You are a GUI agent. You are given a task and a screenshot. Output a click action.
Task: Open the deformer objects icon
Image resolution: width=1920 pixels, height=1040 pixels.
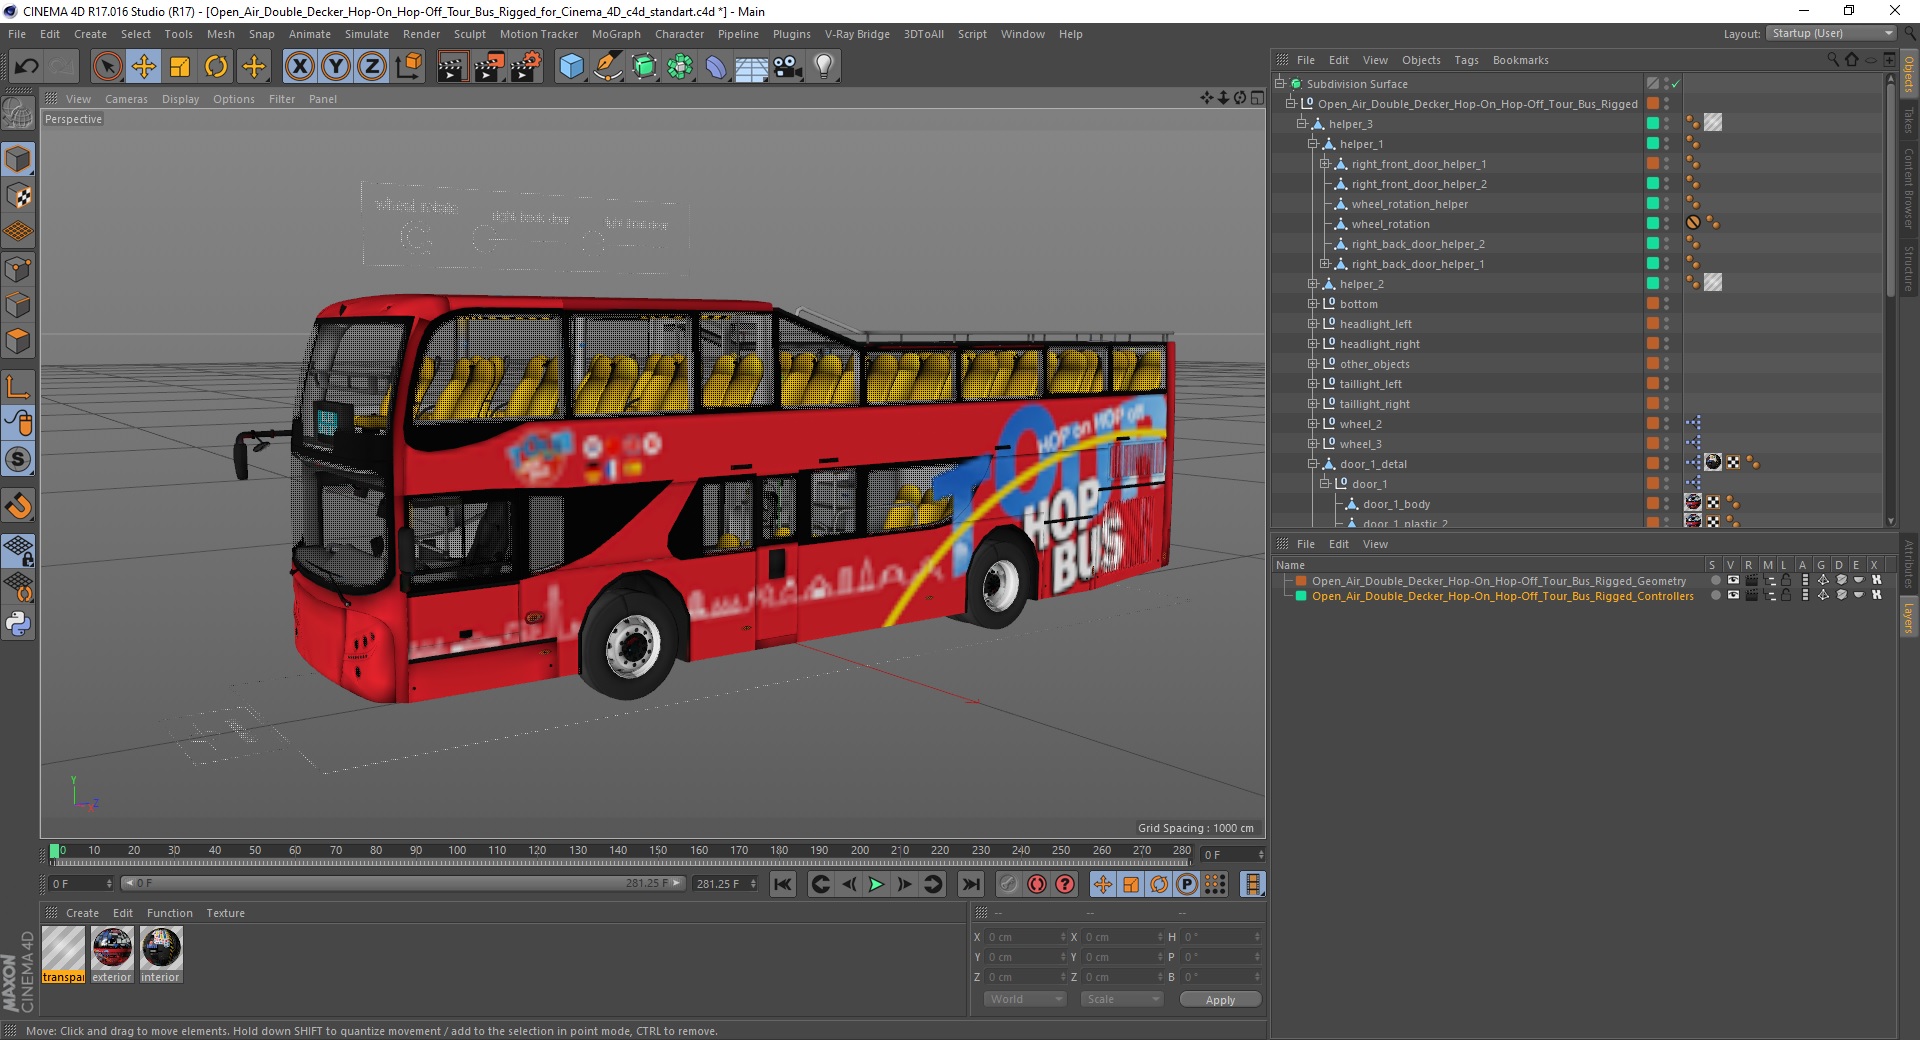click(x=716, y=67)
